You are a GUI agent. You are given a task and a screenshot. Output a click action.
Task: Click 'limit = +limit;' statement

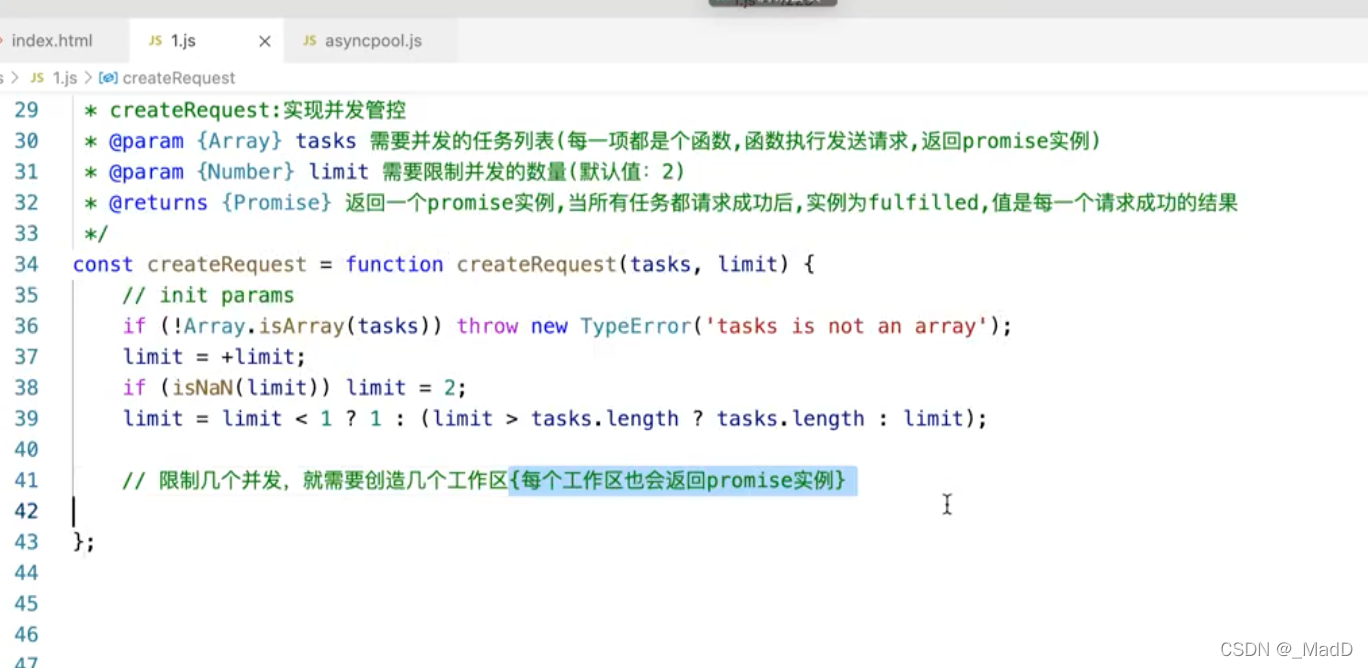214,357
